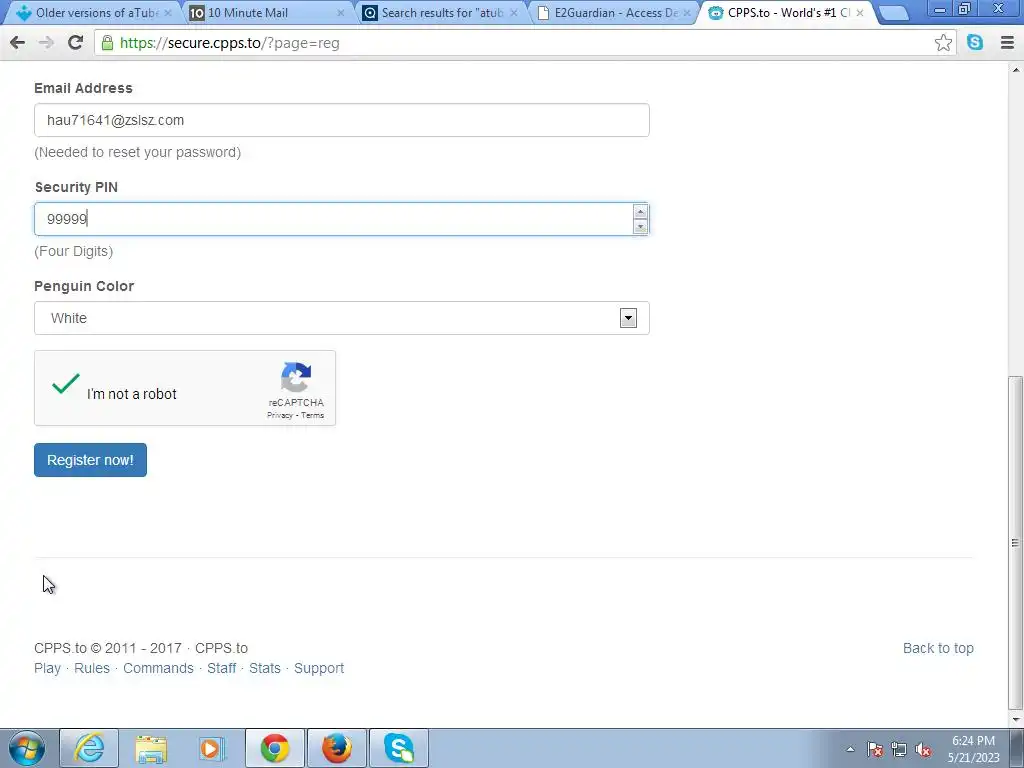
Task: Click the green padlock security icon
Action: 107,43
